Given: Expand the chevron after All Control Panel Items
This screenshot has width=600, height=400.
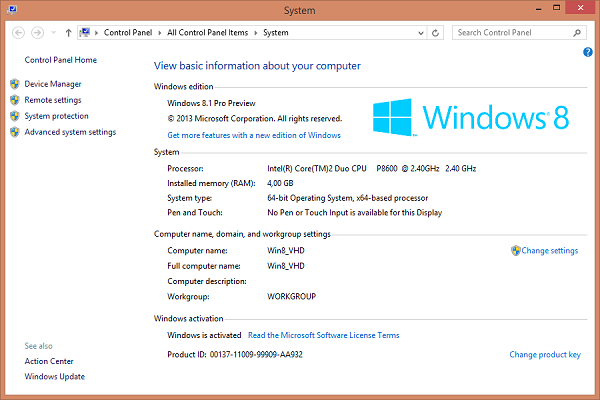Looking at the screenshot, I should pos(256,33).
